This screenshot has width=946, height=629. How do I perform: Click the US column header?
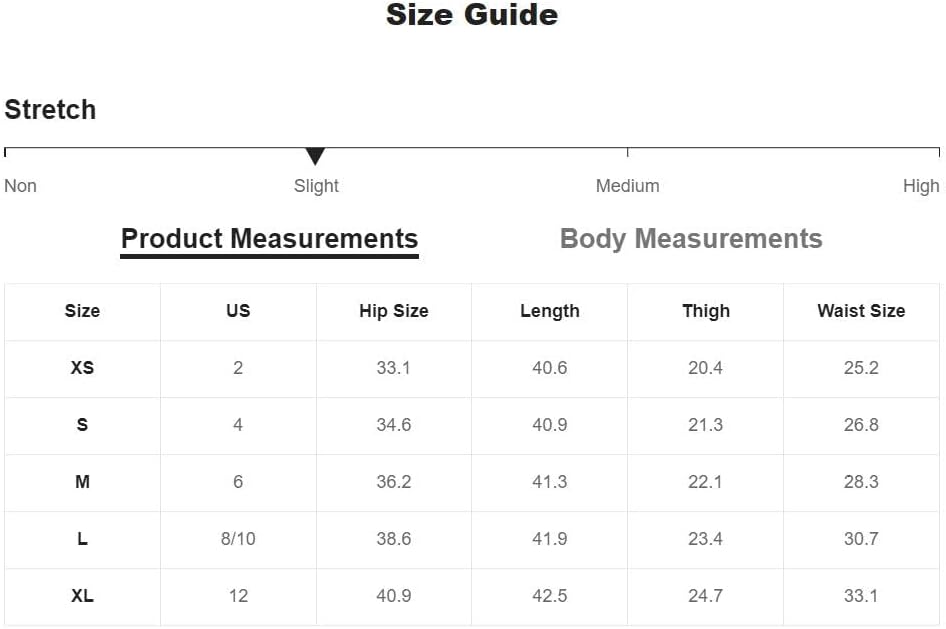(x=238, y=311)
